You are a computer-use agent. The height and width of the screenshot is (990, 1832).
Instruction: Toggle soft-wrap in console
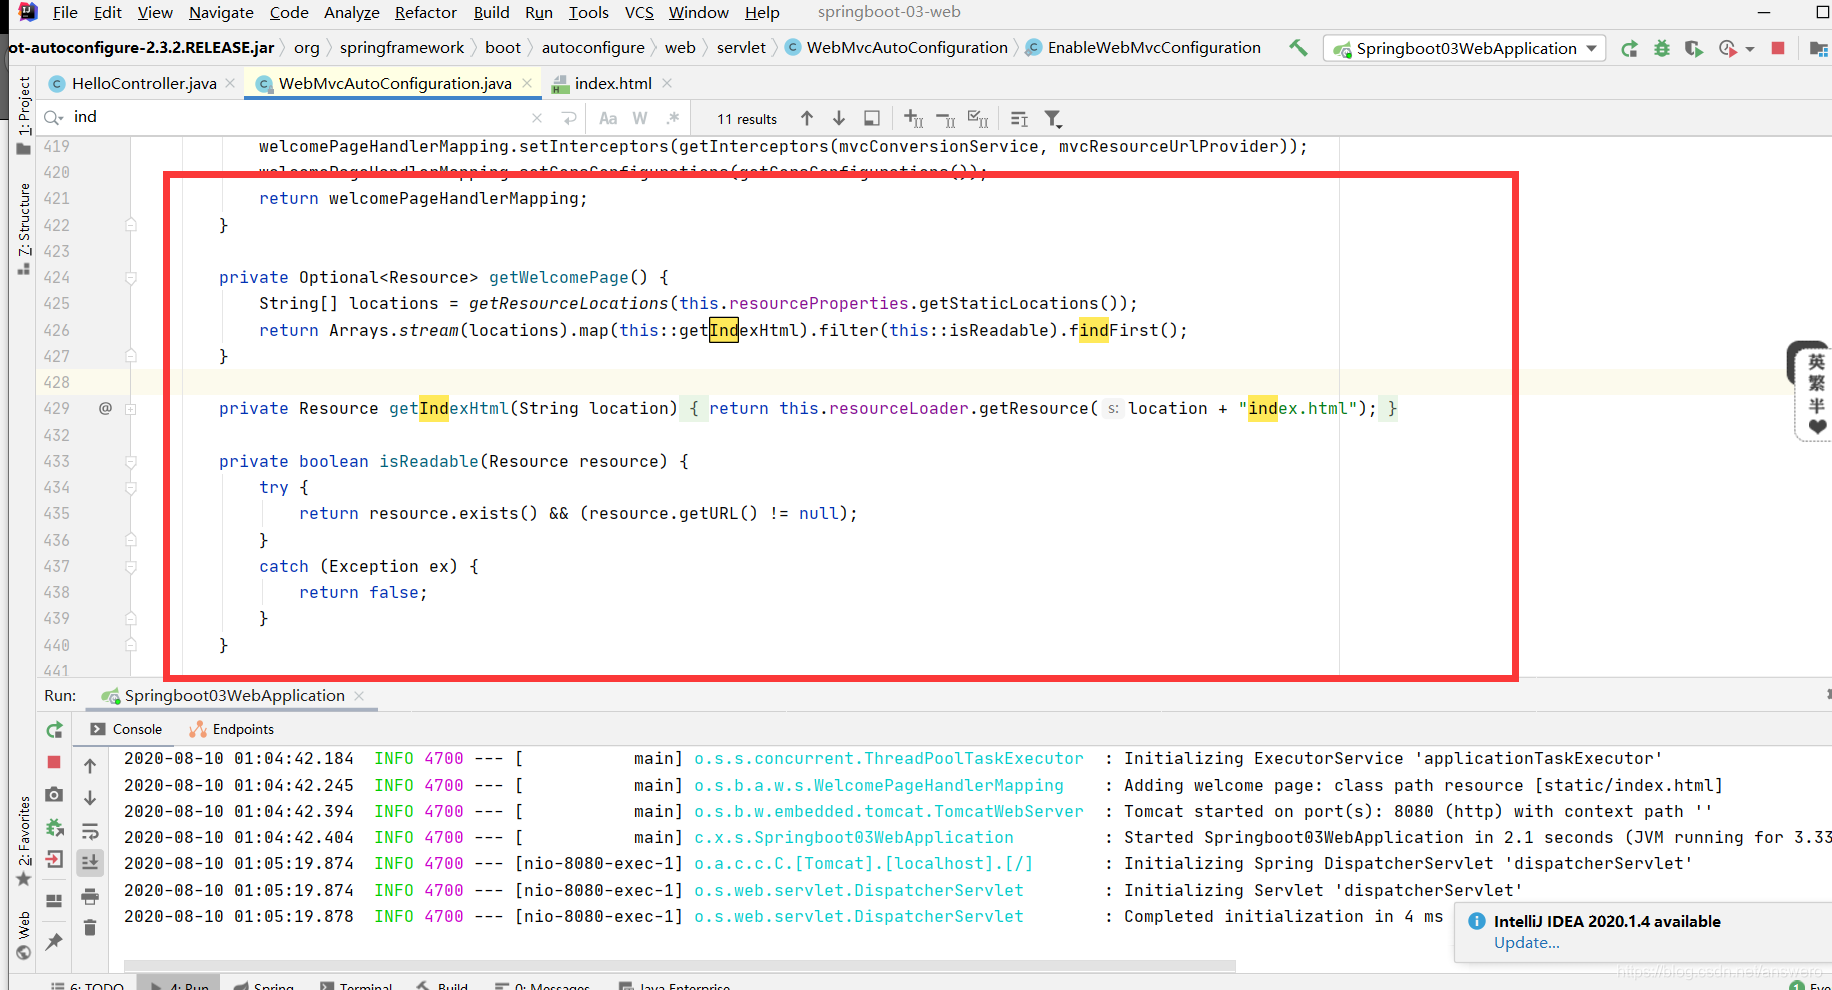pyautogui.click(x=90, y=831)
